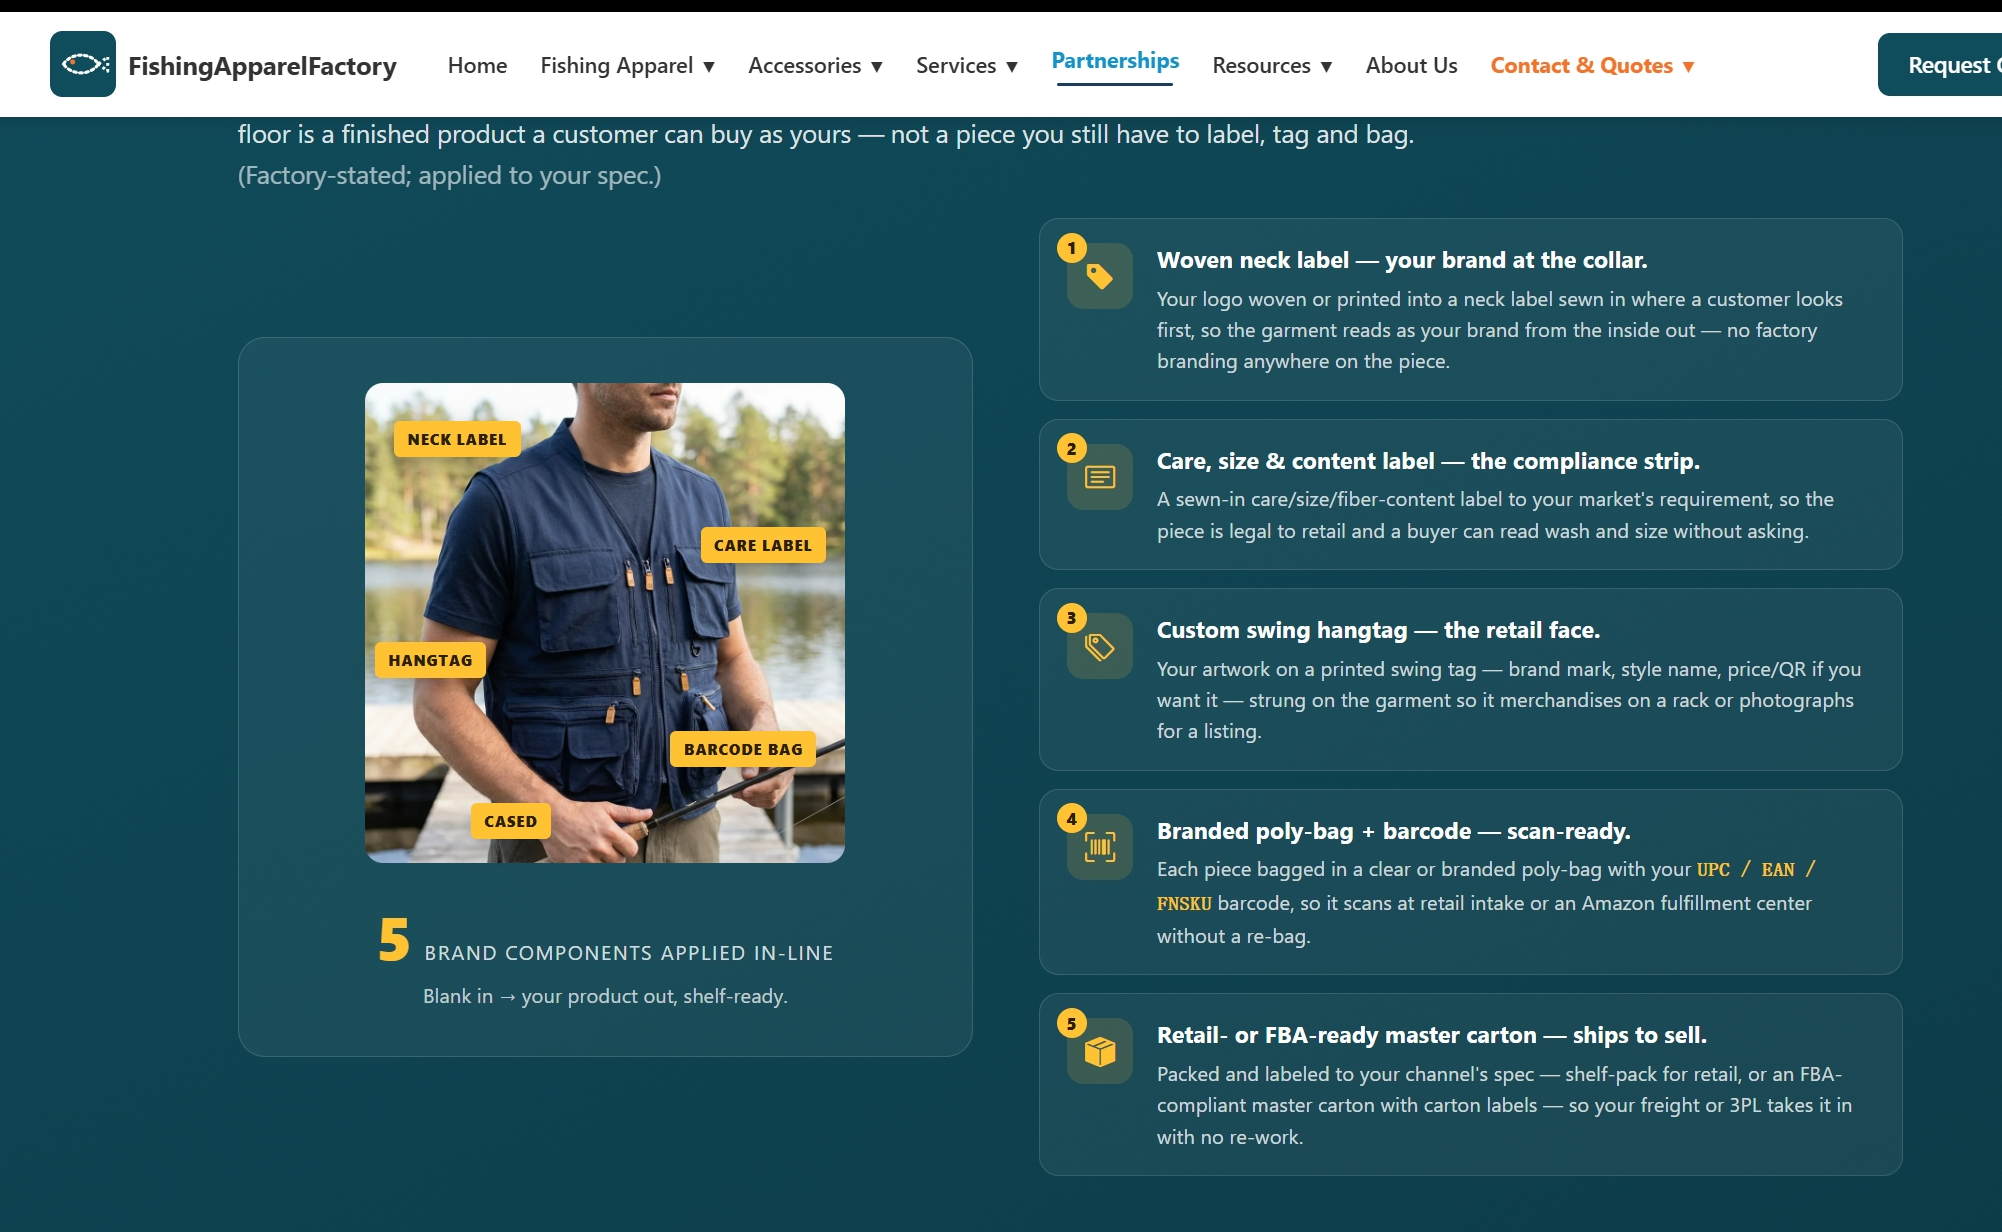This screenshot has width=2002, height=1232.
Task: Click the Request quote button
Action: (1940, 65)
